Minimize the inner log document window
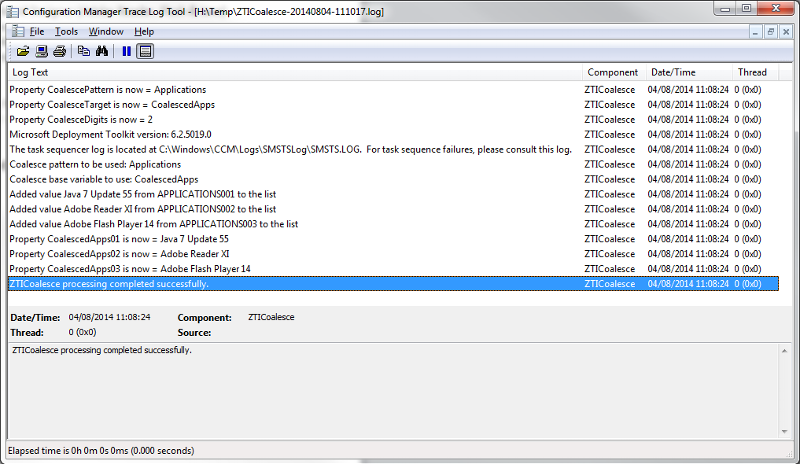800x464 pixels. (755, 32)
